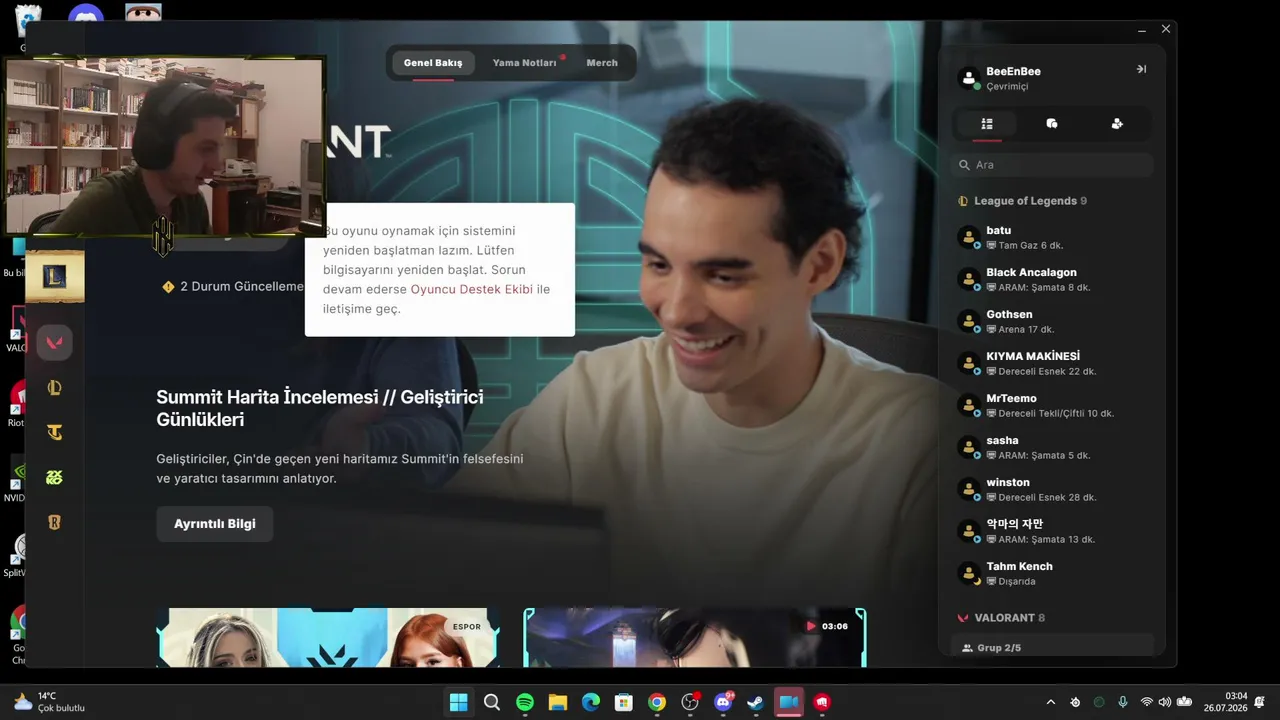Open Steam from taskbar

point(756,702)
